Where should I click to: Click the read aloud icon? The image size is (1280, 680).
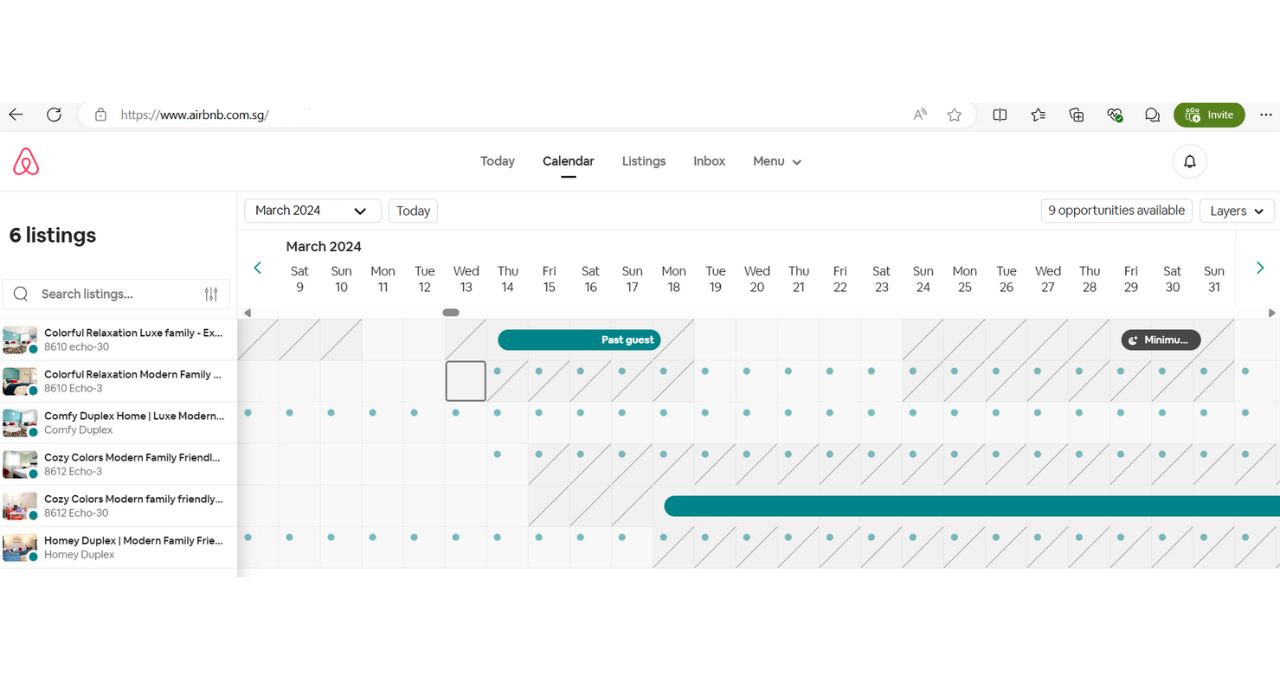tap(920, 115)
